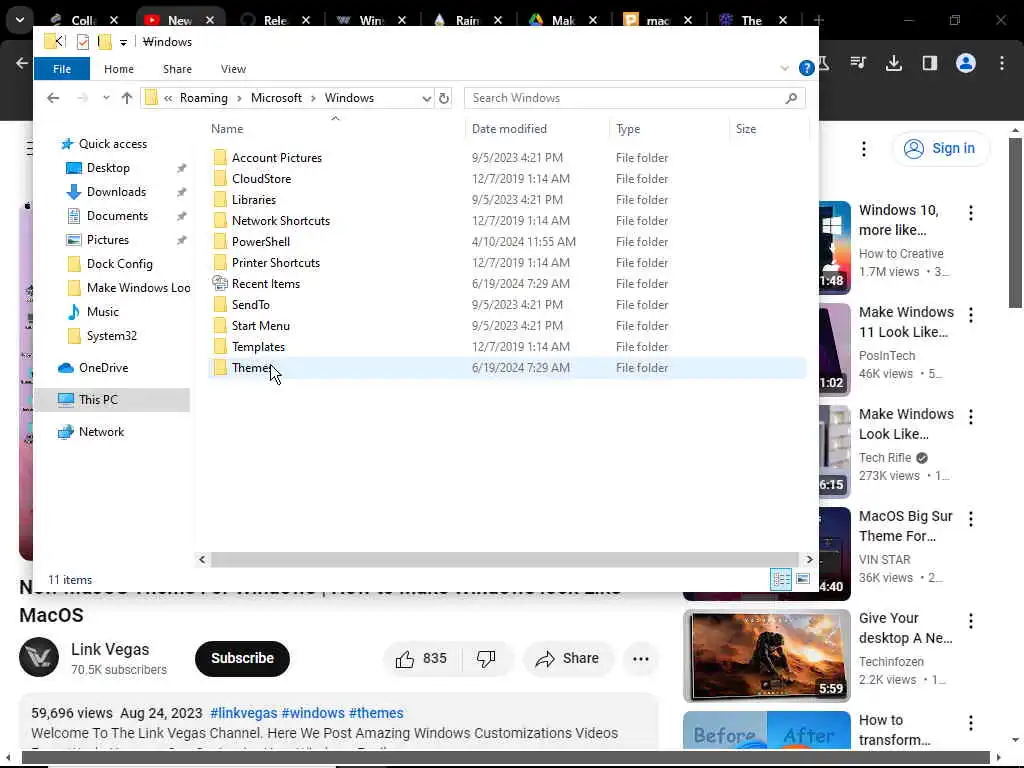Click the Properties checkmark icon in title bar
Screen dimensions: 1024x768
[x=83, y=42]
